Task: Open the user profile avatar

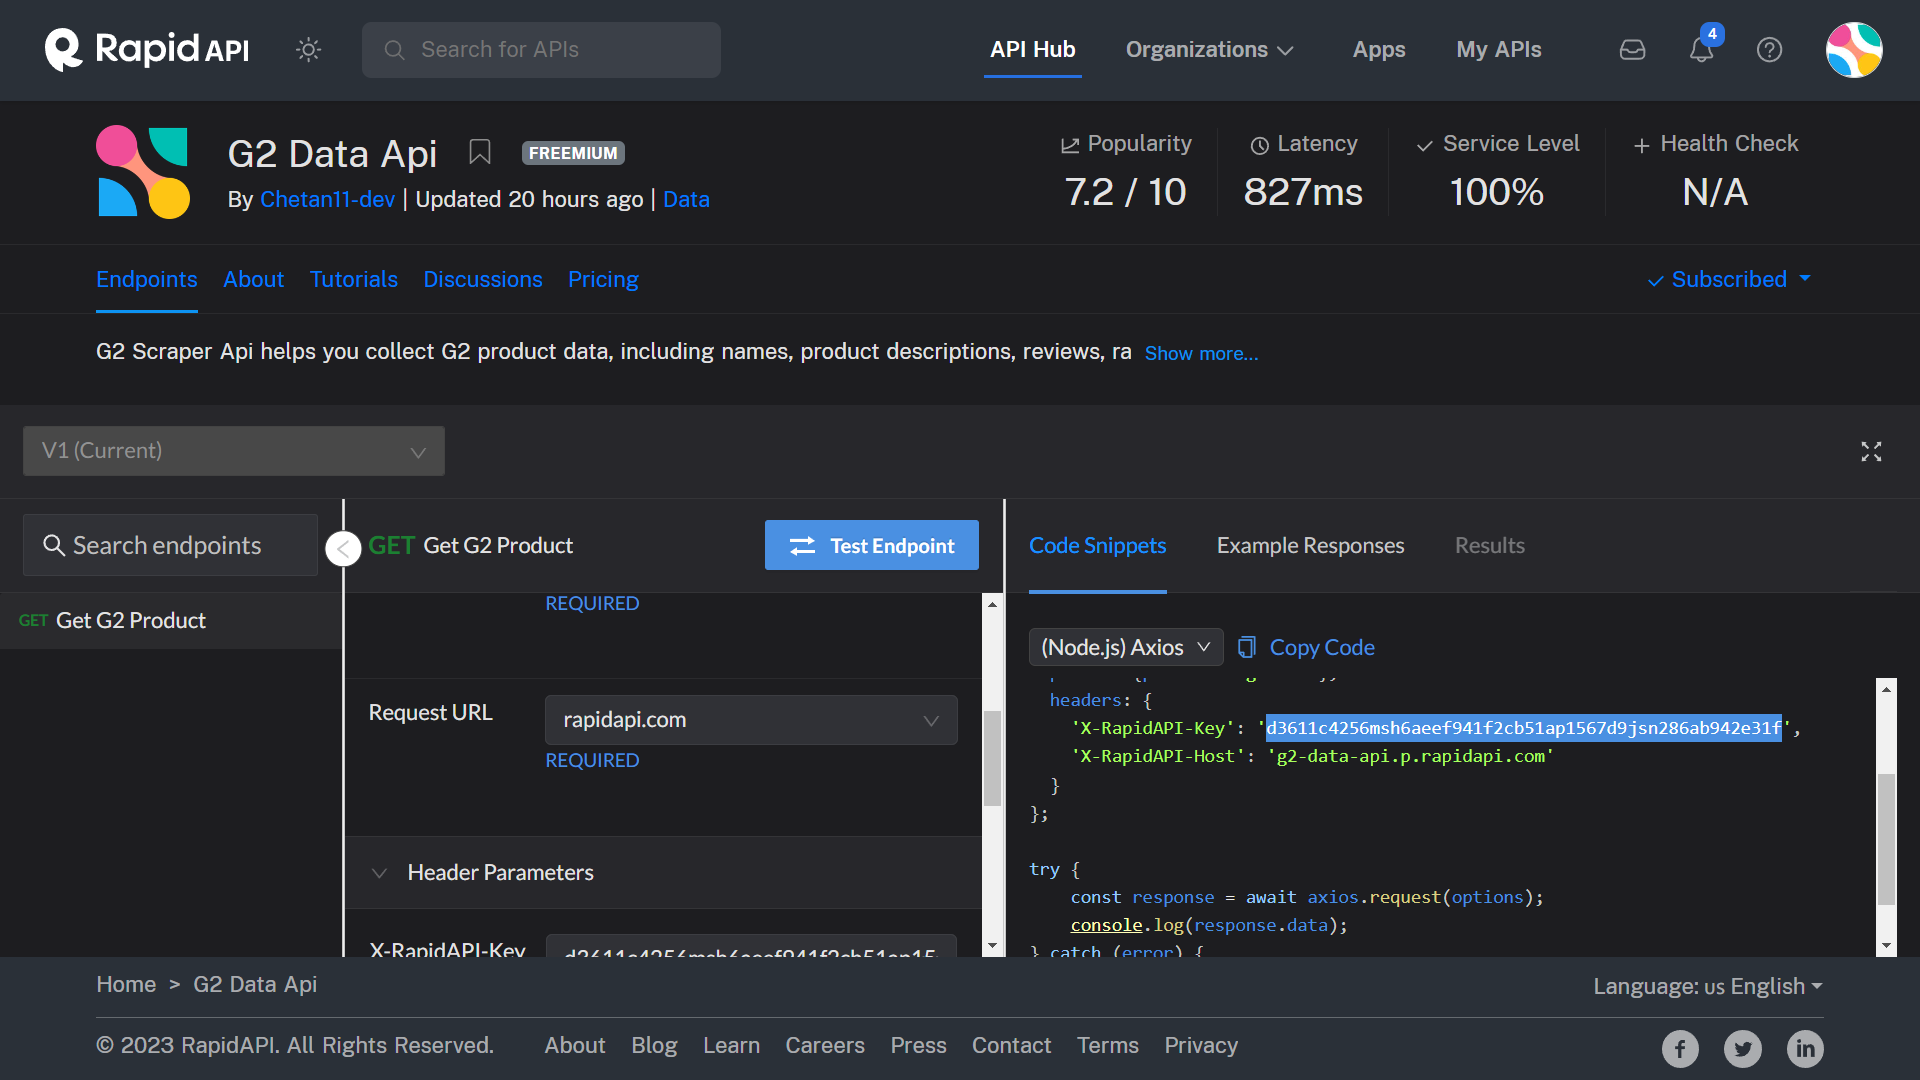Action: [x=1854, y=49]
